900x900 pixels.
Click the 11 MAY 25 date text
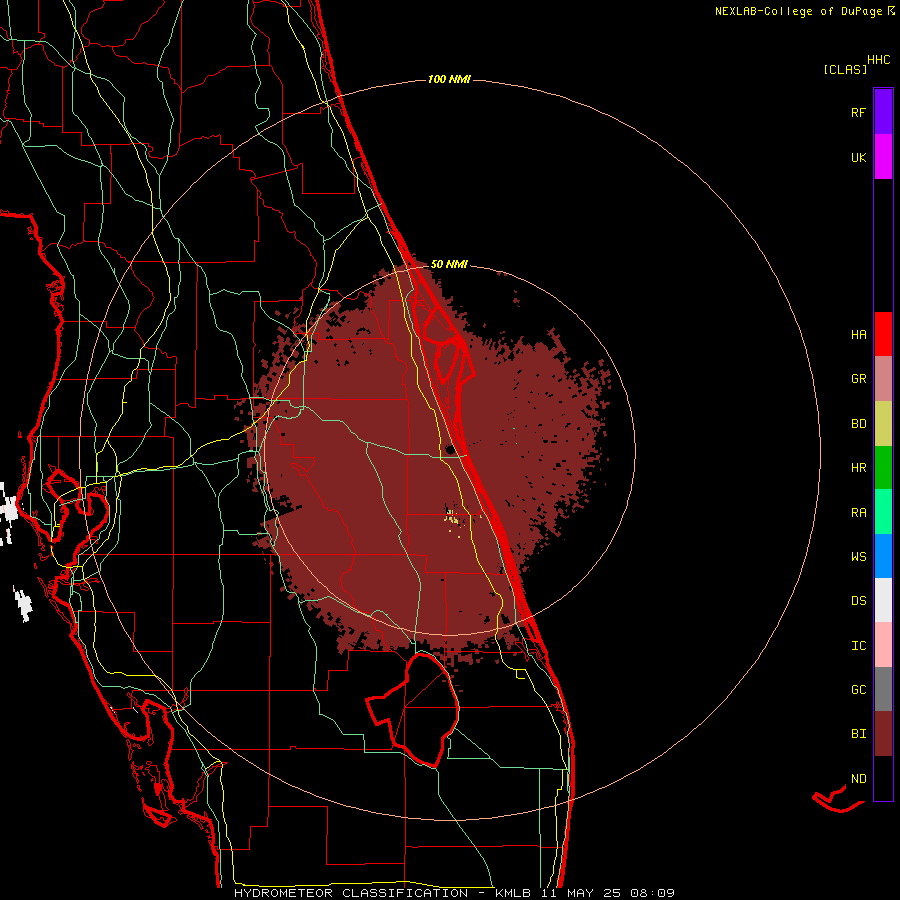pos(579,893)
